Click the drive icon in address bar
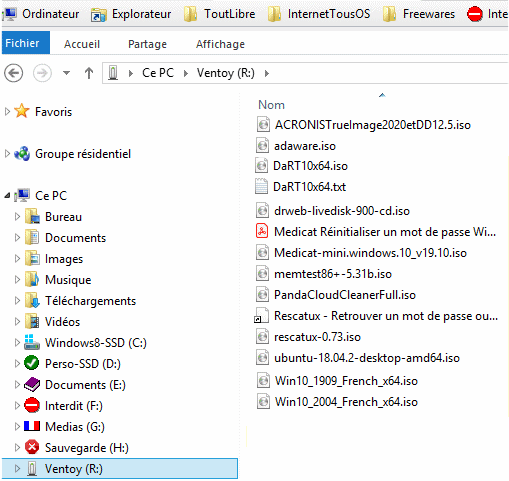The height and width of the screenshot is (481, 509). [113, 73]
